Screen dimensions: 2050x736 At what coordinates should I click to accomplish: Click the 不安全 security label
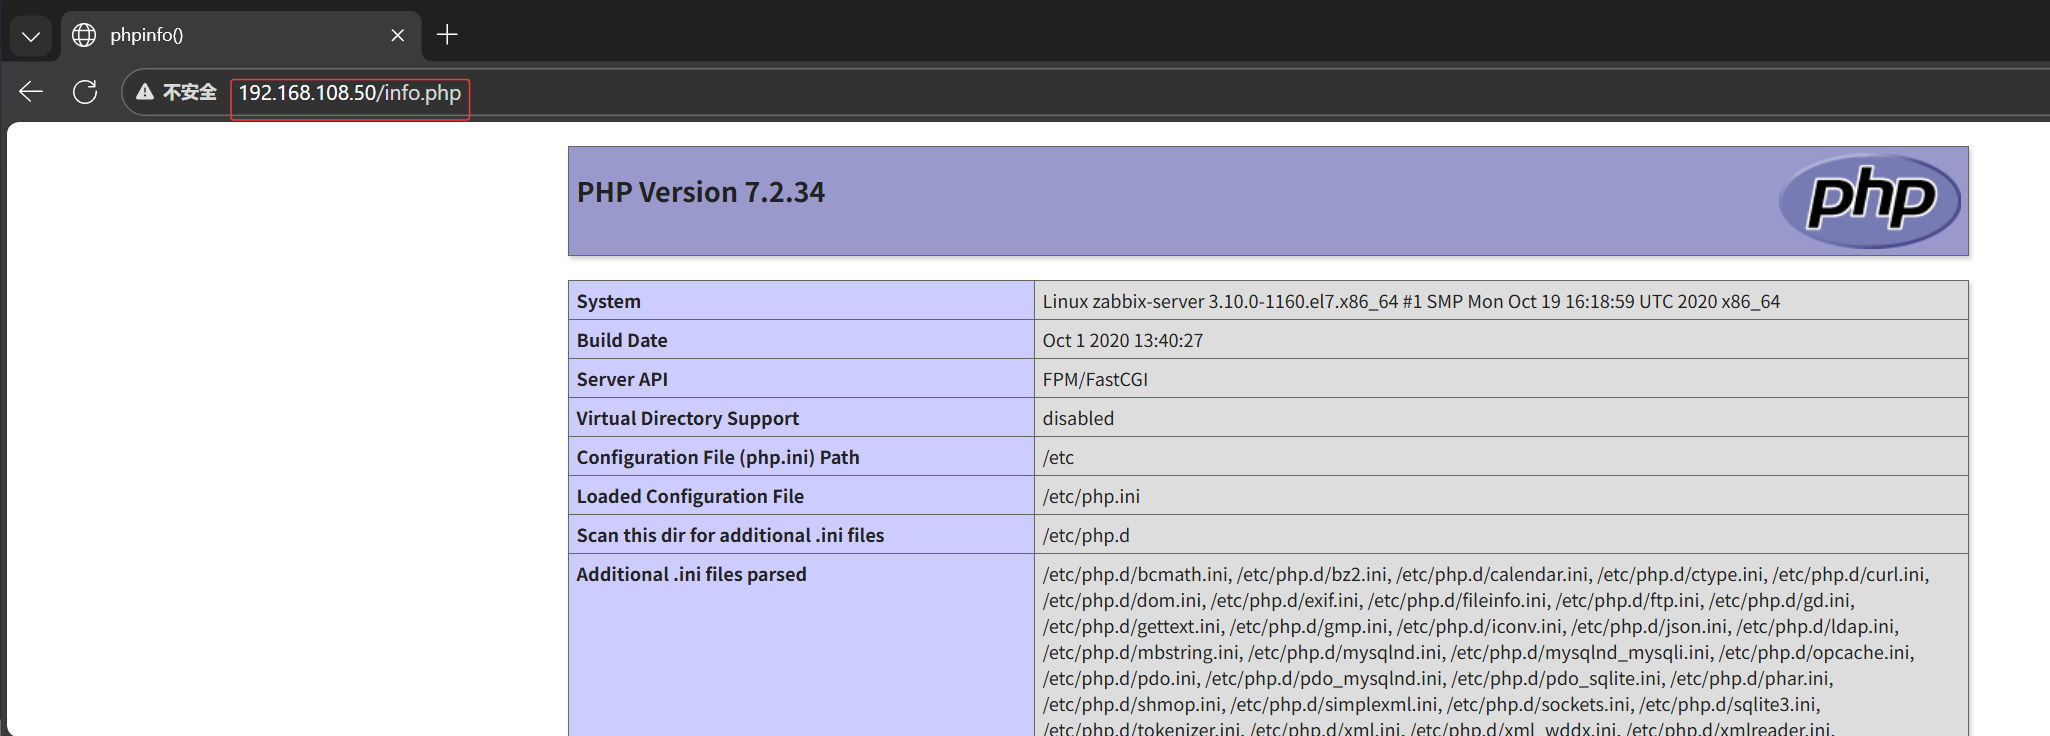pyautogui.click(x=190, y=92)
